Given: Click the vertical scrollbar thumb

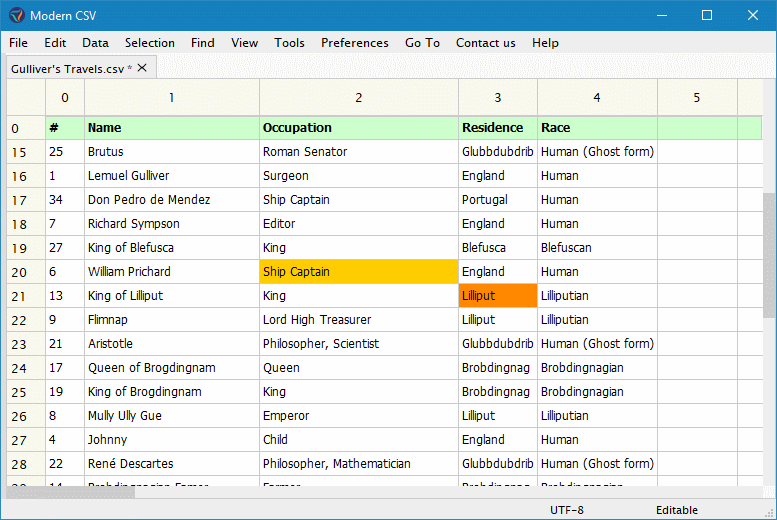Looking at the screenshot, I should click(769, 255).
